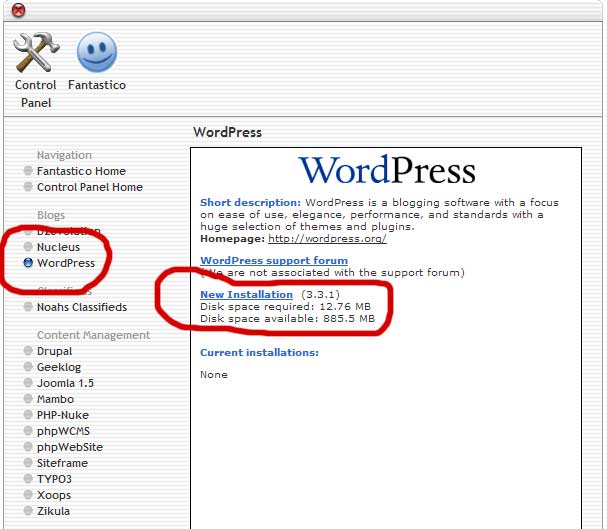
Task: Click the blue bullet beside WordPress
Action: 28,263
